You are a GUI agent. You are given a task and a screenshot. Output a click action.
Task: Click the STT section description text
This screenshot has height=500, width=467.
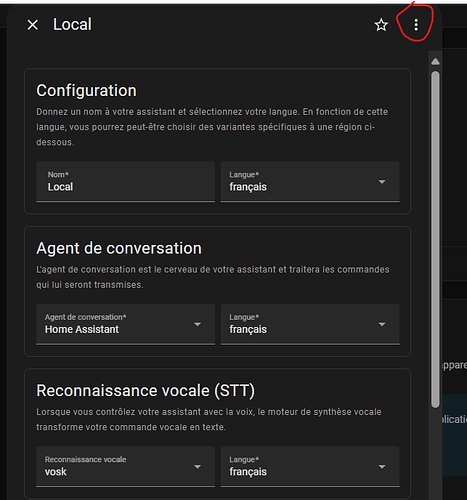tap(209, 419)
